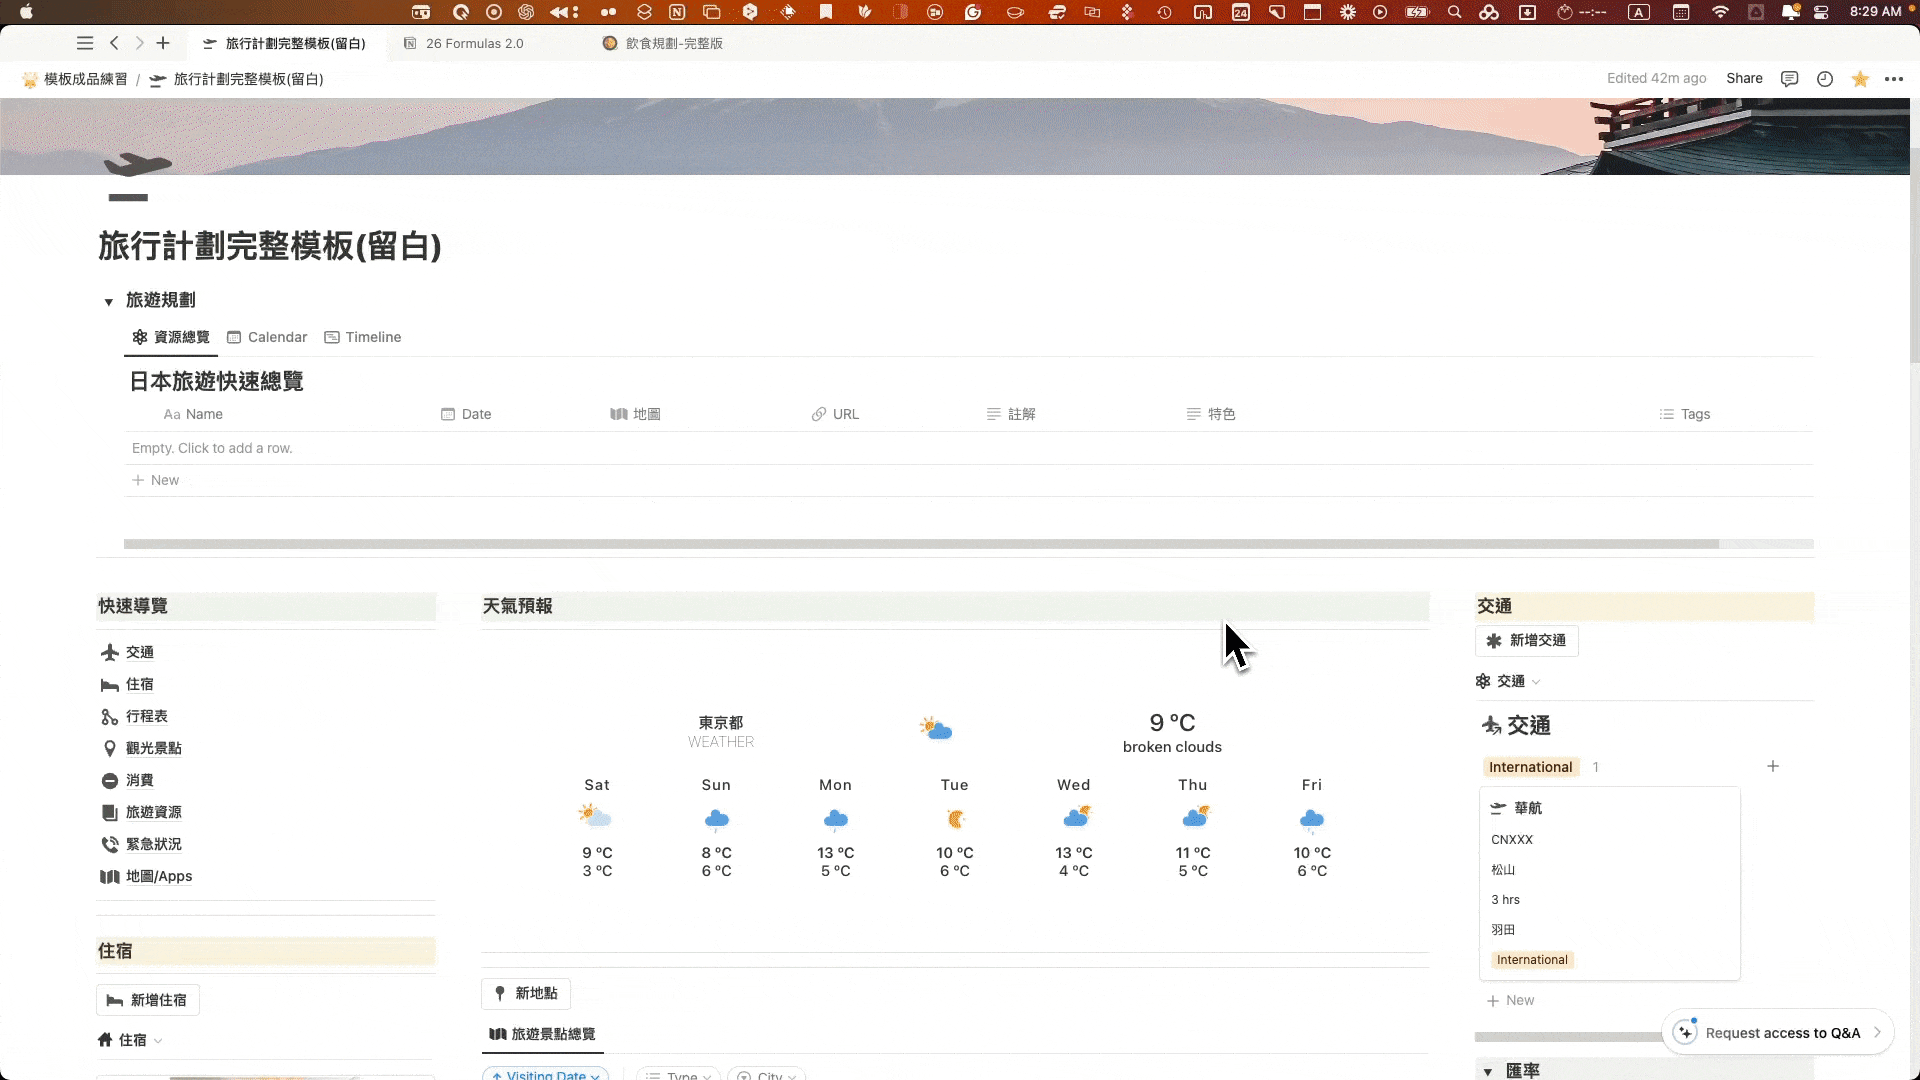The image size is (1920, 1080).
Task: Open the 觀光景點 quick navigation link
Action: pyautogui.click(x=153, y=749)
